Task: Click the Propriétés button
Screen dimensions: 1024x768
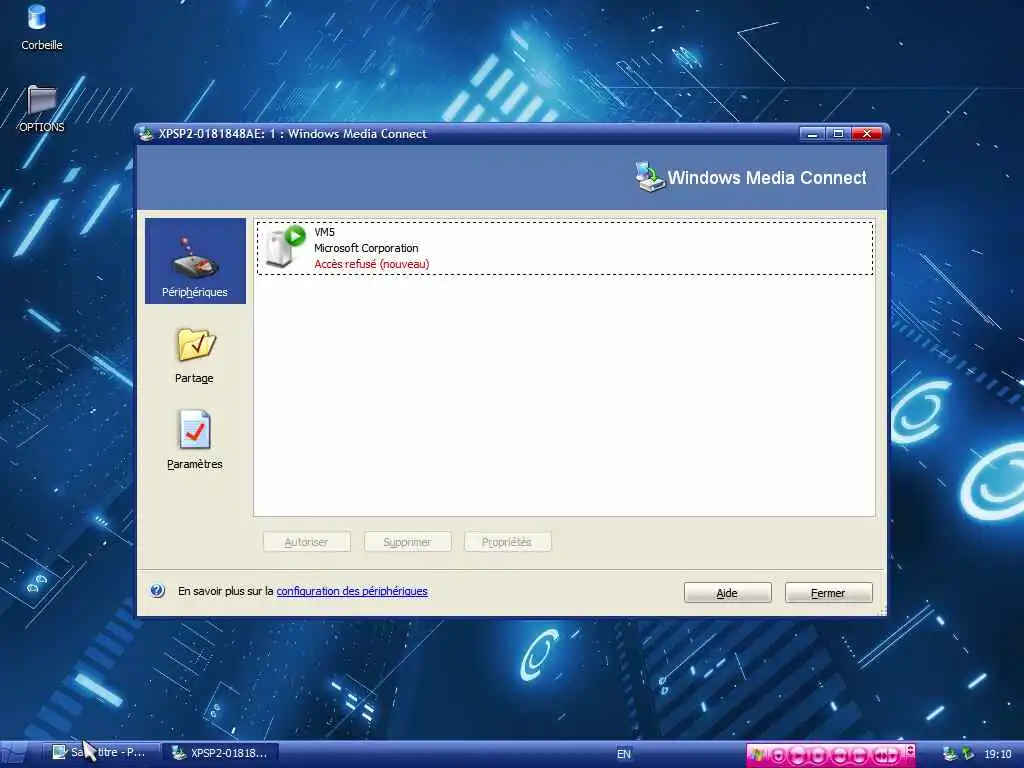Action: pyautogui.click(x=507, y=542)
